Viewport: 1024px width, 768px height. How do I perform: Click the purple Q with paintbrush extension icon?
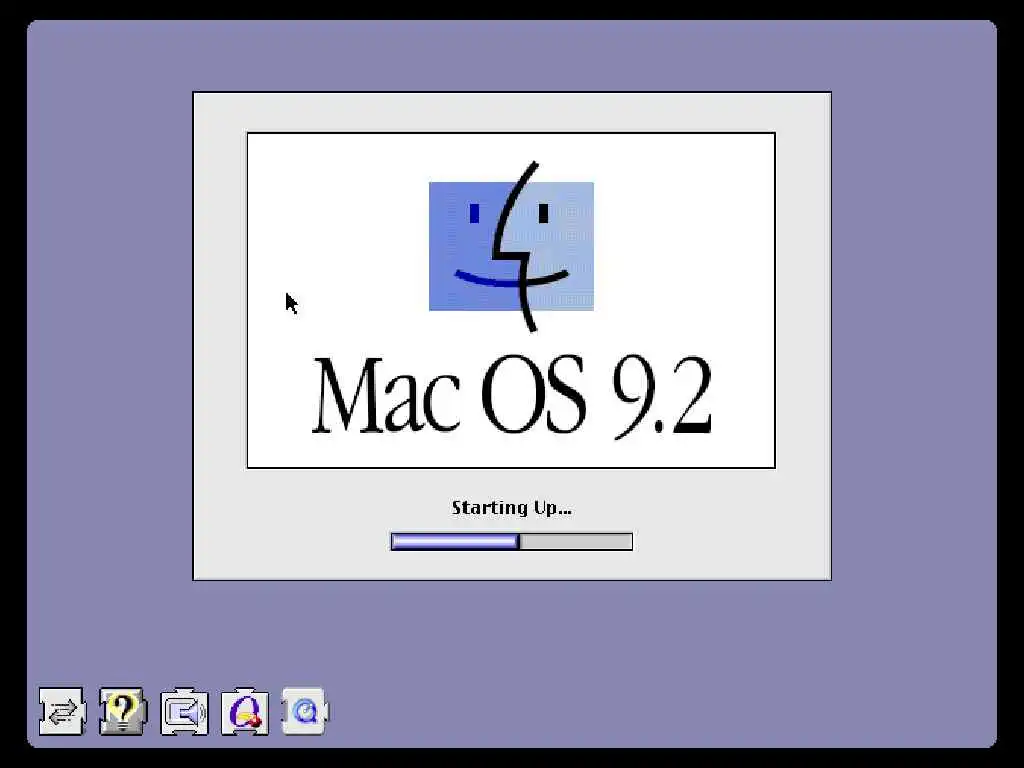245,711
